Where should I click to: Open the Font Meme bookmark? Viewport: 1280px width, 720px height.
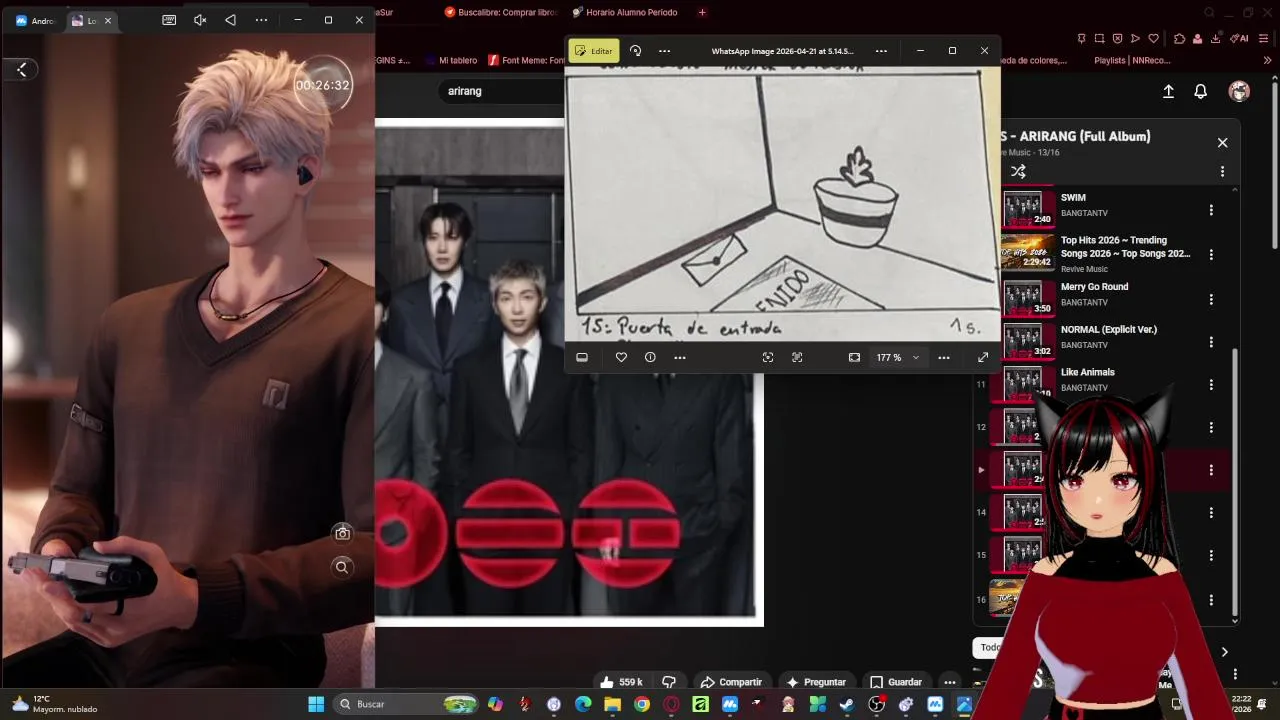[527, 60]
